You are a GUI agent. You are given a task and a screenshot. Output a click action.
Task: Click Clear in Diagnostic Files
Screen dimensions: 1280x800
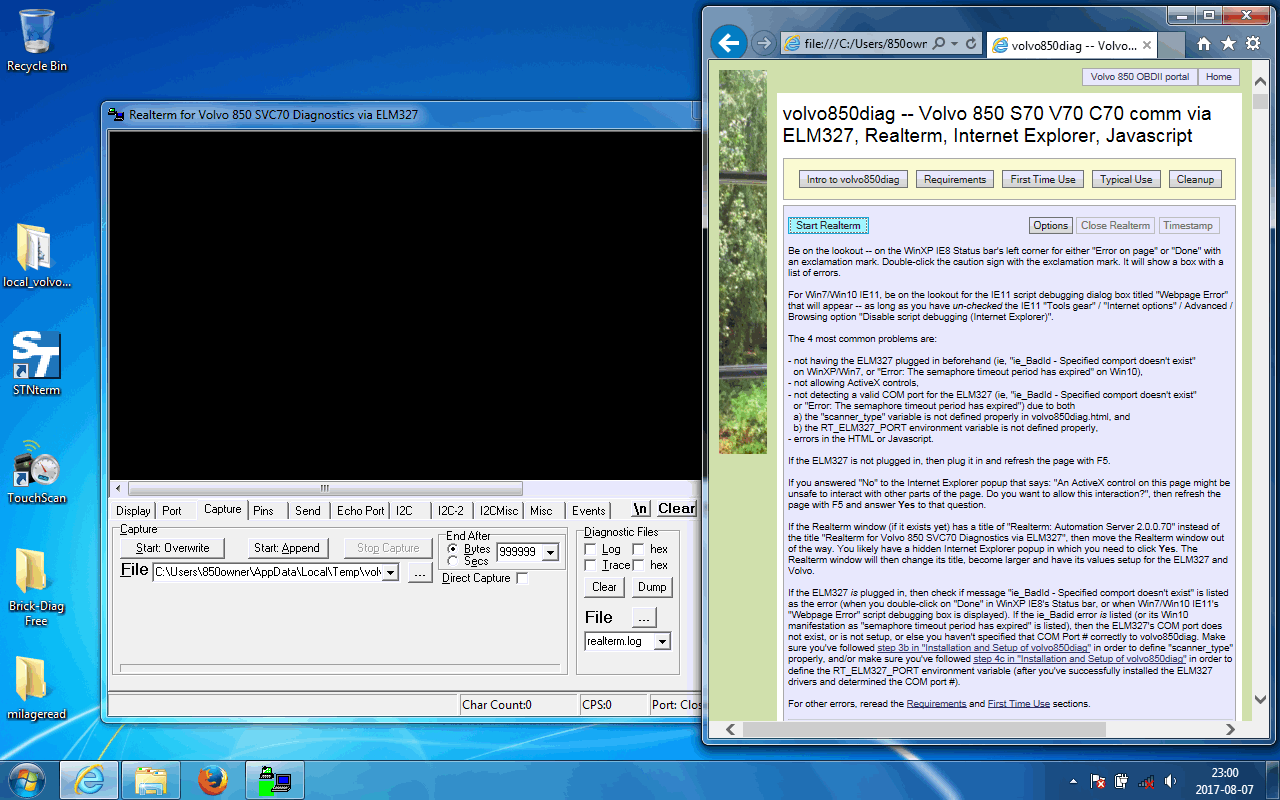pyautogui.click(x=604, y=587)
